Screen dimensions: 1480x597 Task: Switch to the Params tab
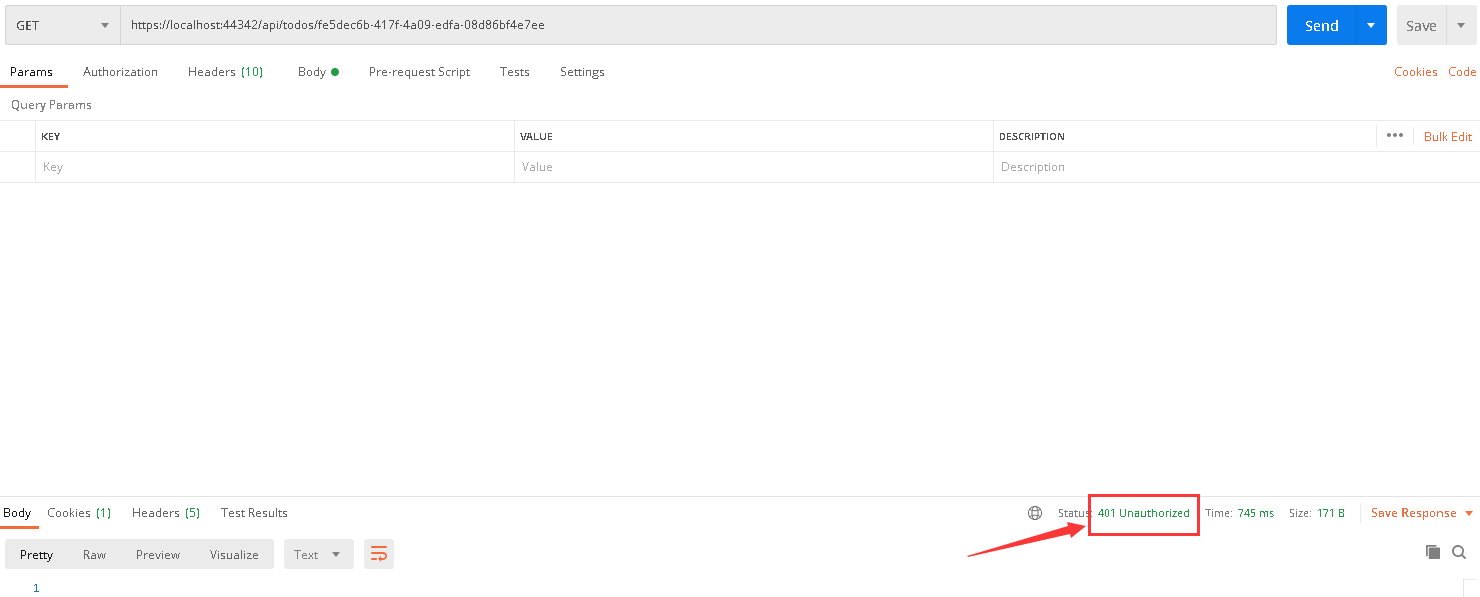coord(31,72)
